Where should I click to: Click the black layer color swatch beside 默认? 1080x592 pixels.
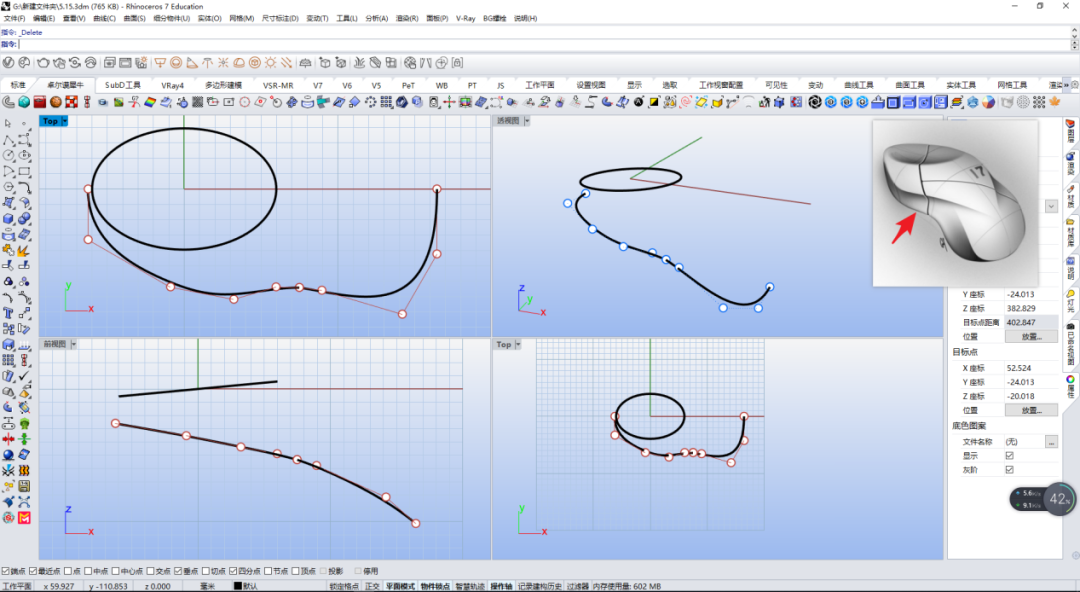point(238,586)
